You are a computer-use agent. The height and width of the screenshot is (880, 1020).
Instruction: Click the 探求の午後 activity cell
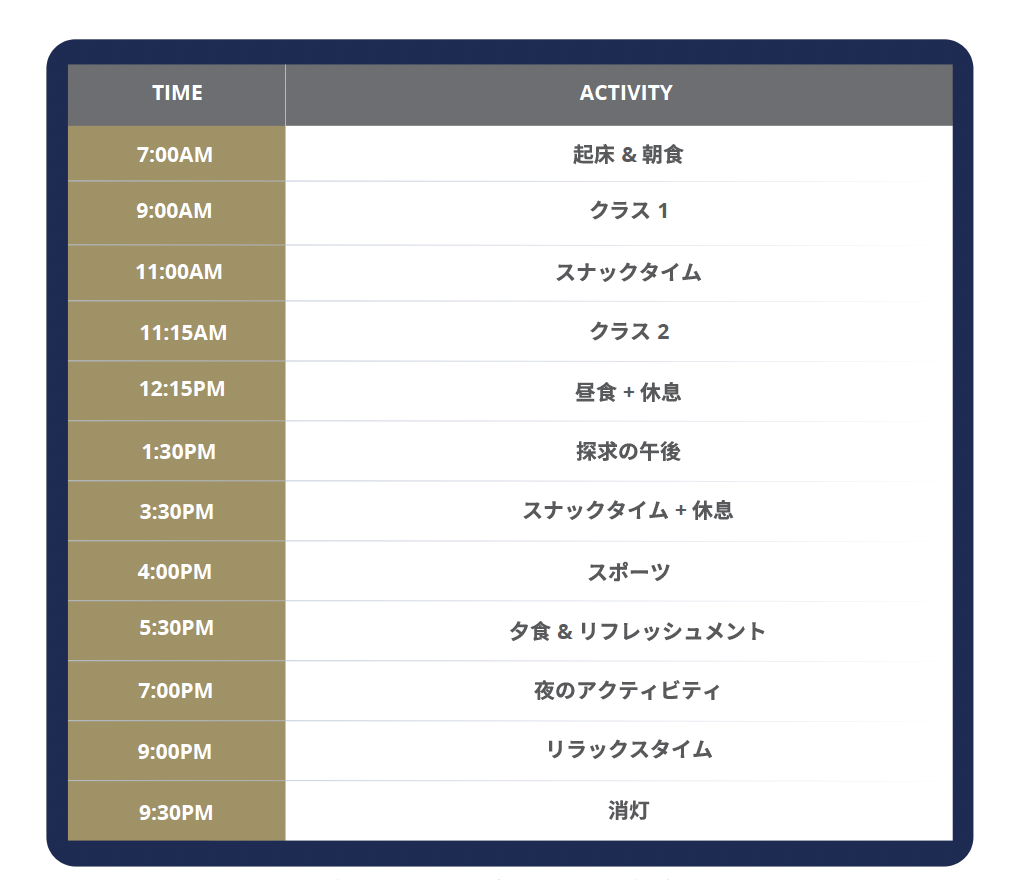pos(628,451)
